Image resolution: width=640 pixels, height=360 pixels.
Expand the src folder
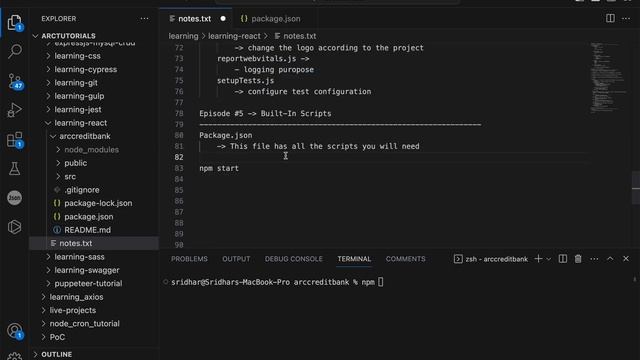(x=70, y=176)
